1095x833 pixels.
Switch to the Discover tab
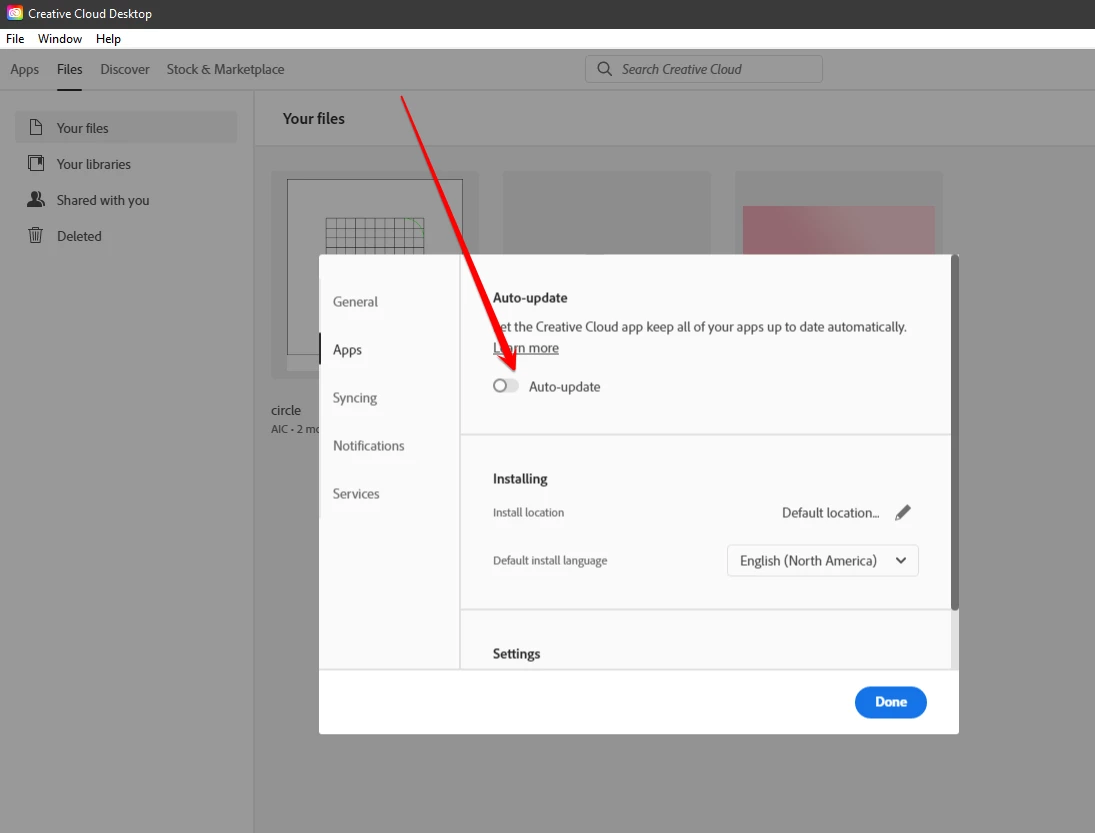125,69
